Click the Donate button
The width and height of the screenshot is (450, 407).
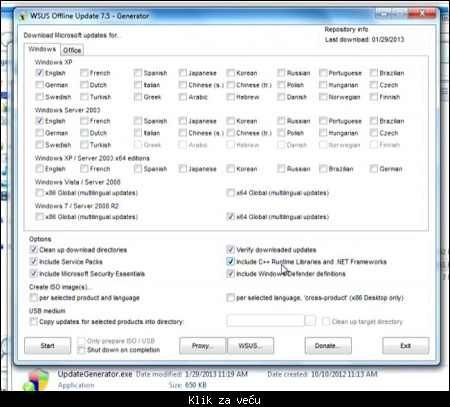(328, 346)
